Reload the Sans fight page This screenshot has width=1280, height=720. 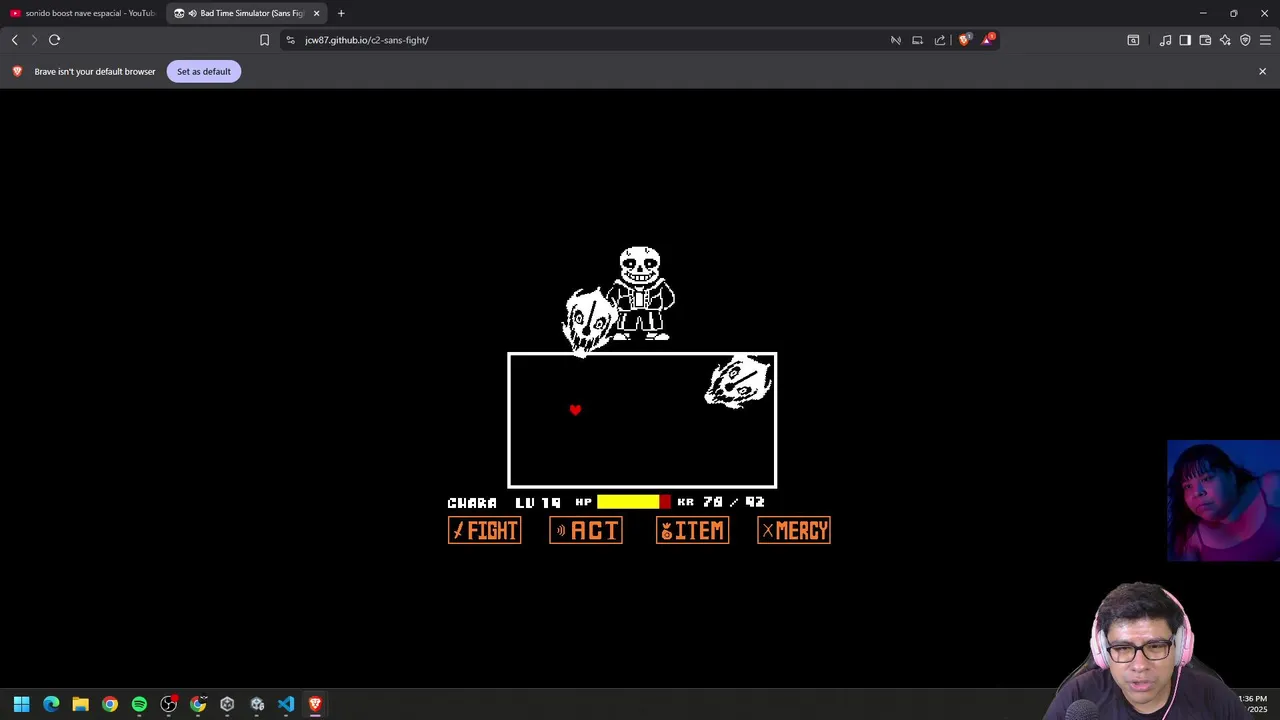point(55,40)
